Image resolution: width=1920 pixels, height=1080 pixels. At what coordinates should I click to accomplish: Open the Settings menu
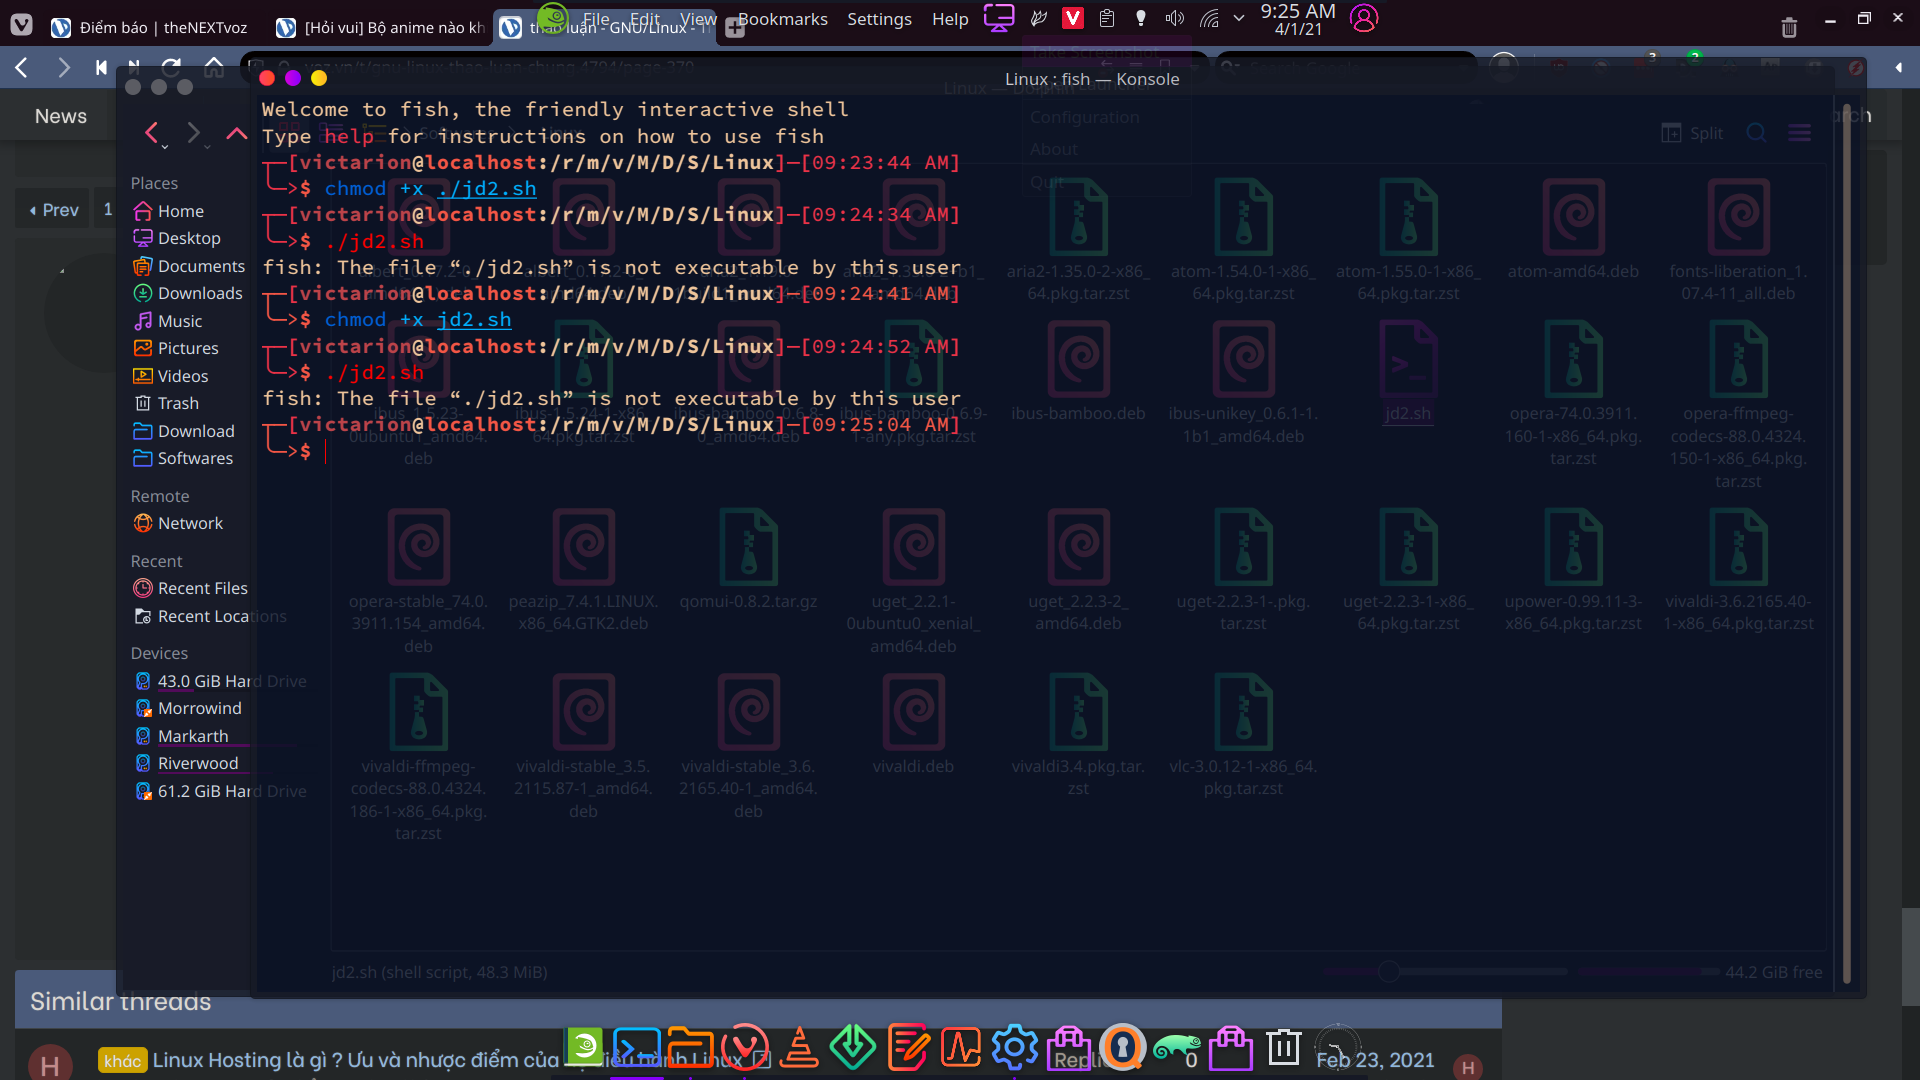tap(879, 19)
